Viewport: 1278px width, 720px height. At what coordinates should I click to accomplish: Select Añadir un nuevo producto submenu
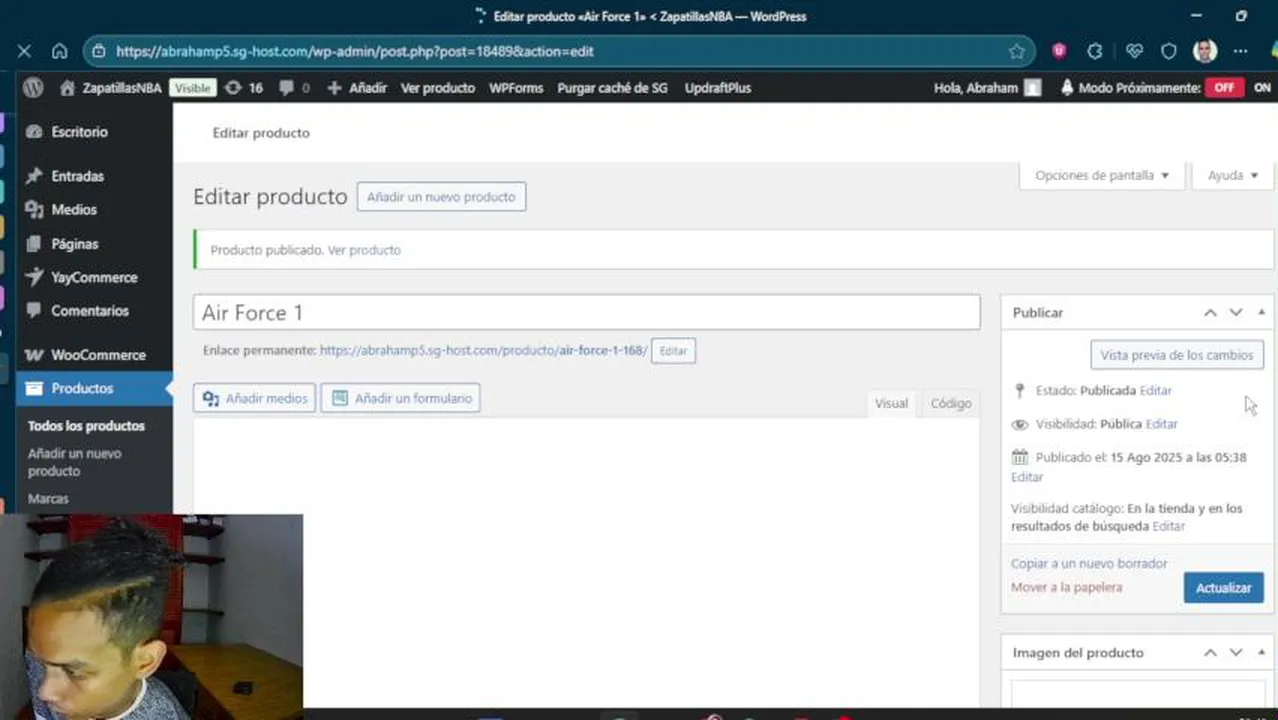pos(75,462)
